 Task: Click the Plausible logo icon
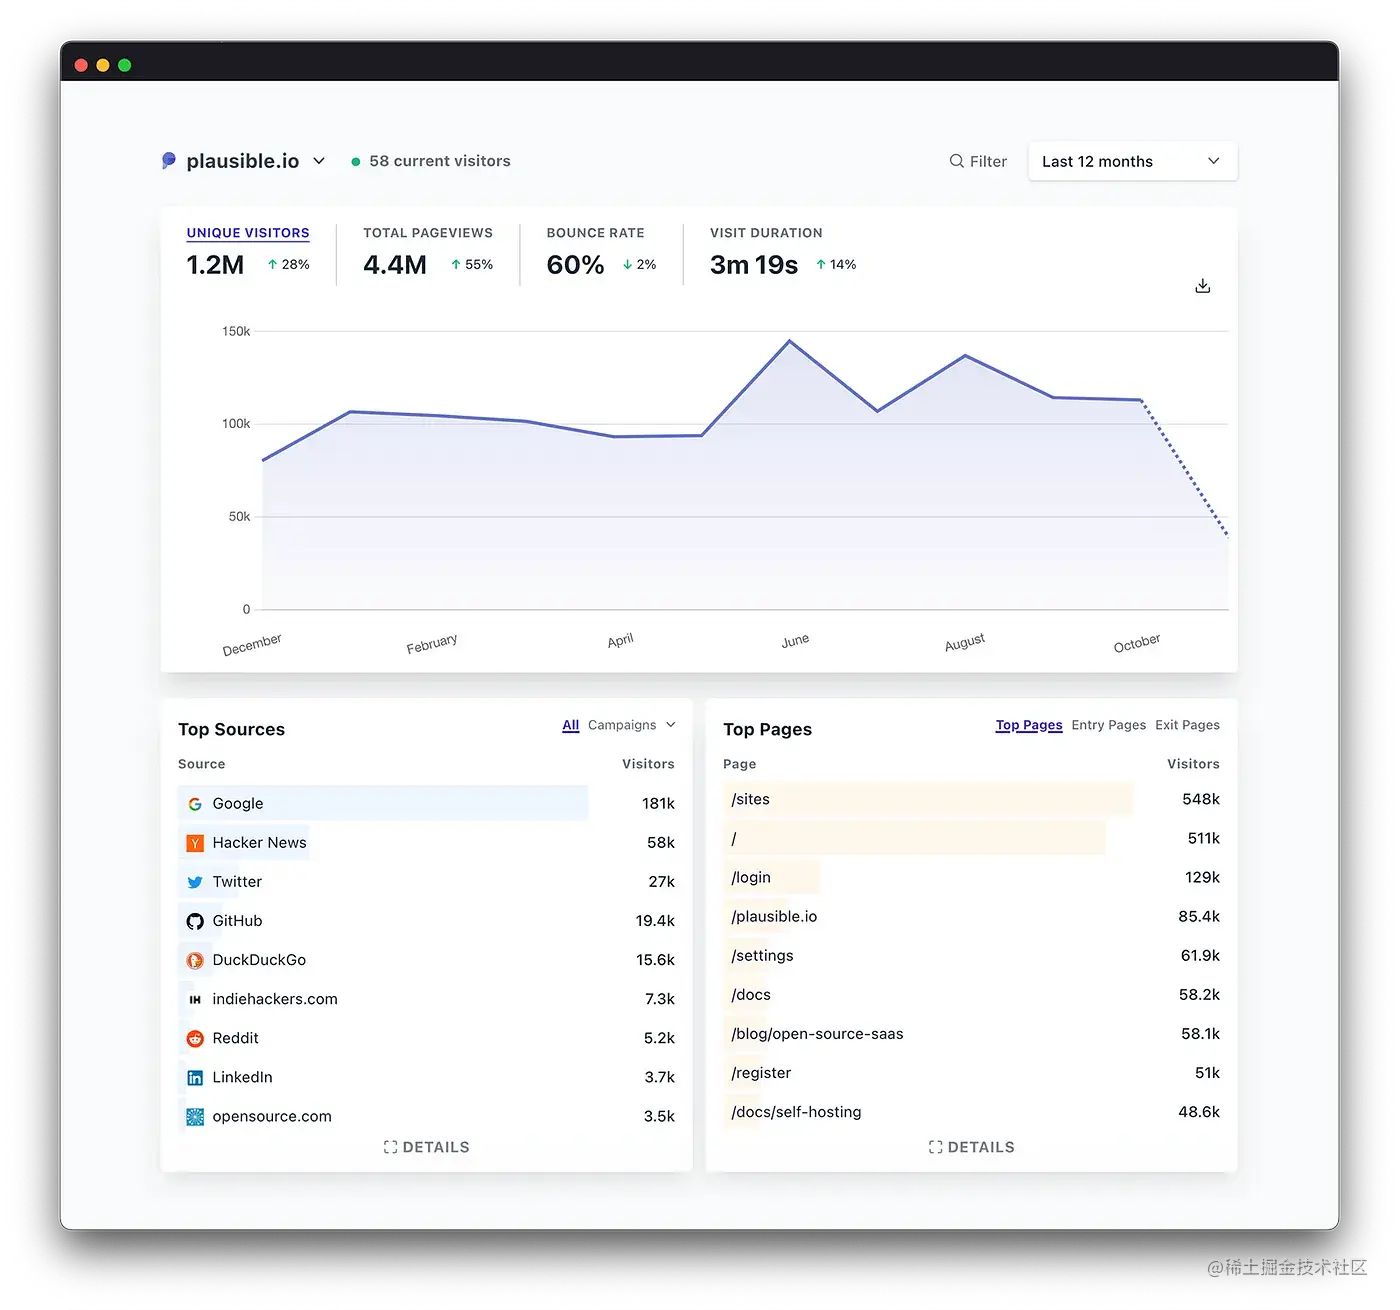tap(169, 161)
